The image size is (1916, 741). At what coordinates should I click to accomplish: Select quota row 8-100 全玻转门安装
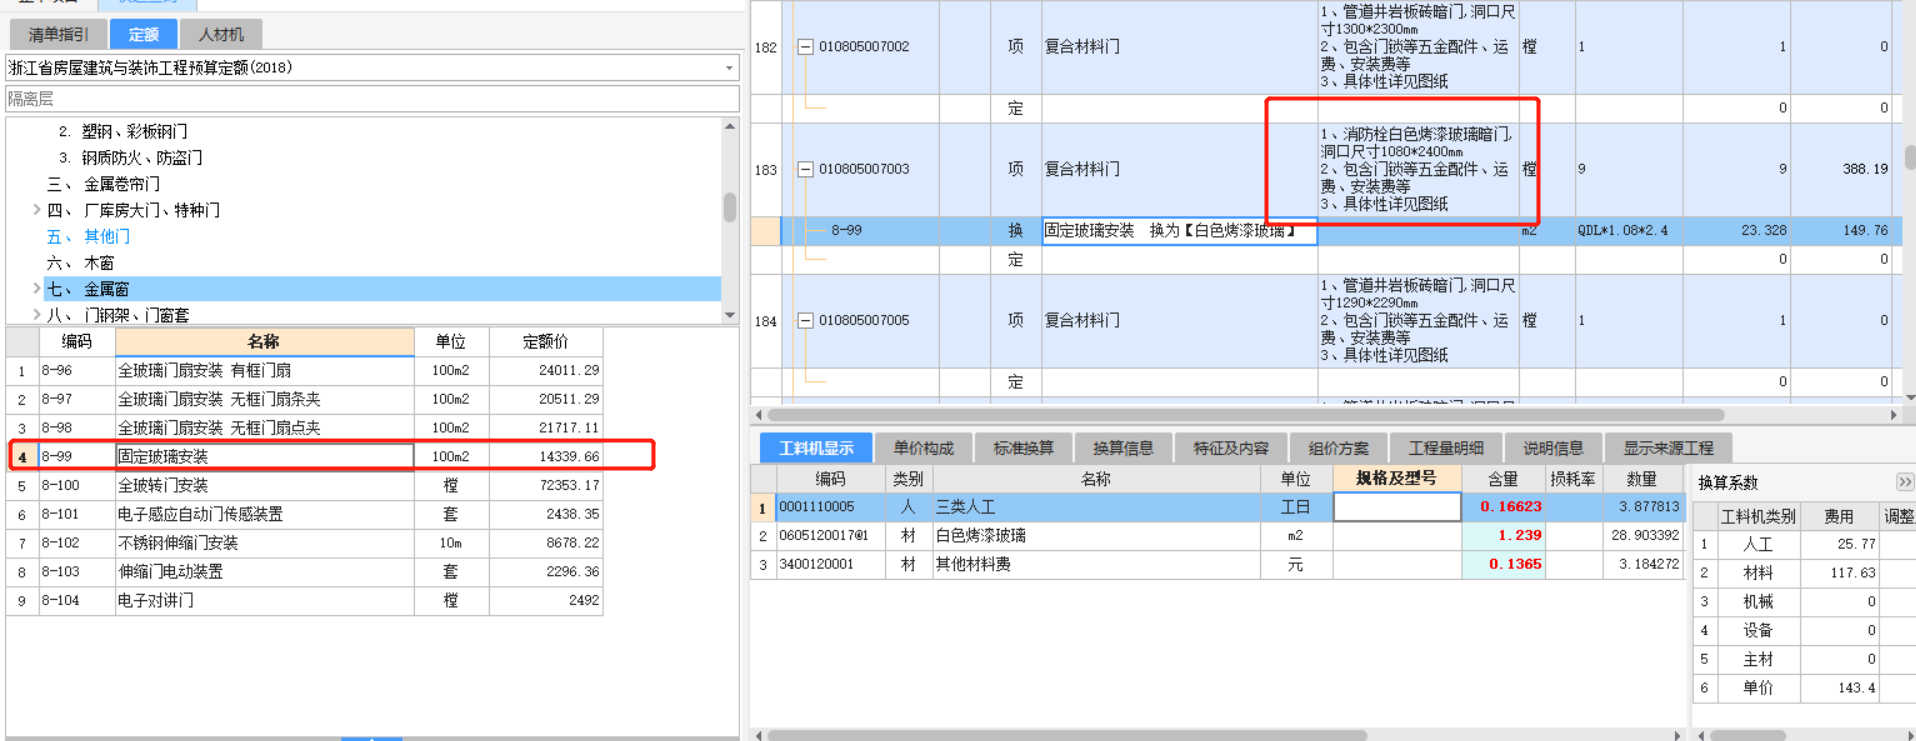(304, 485)
